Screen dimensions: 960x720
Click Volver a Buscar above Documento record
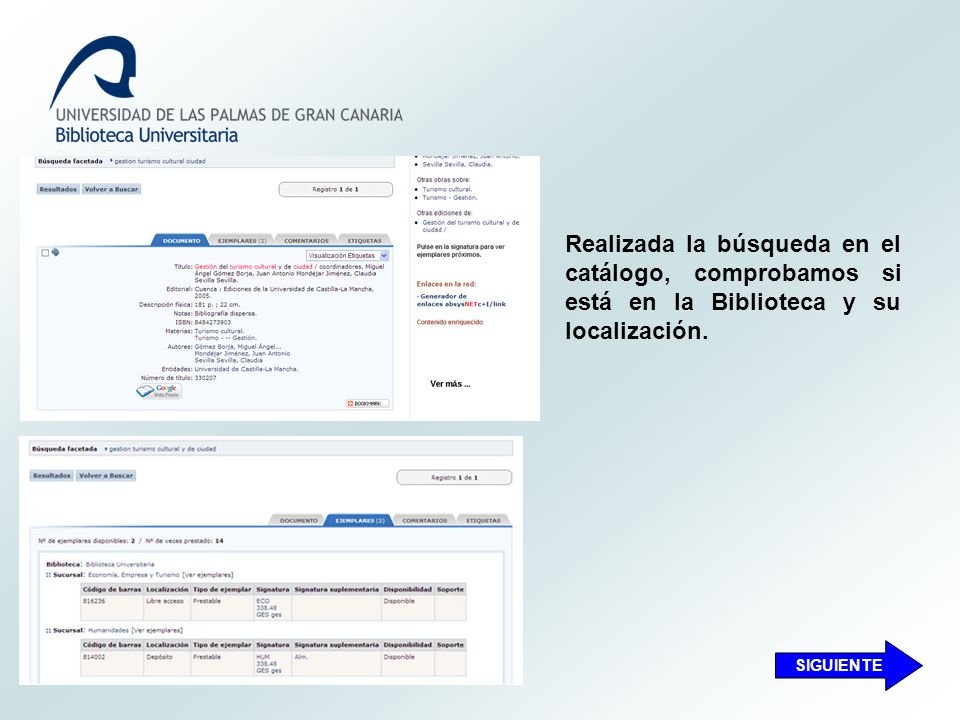111,189
